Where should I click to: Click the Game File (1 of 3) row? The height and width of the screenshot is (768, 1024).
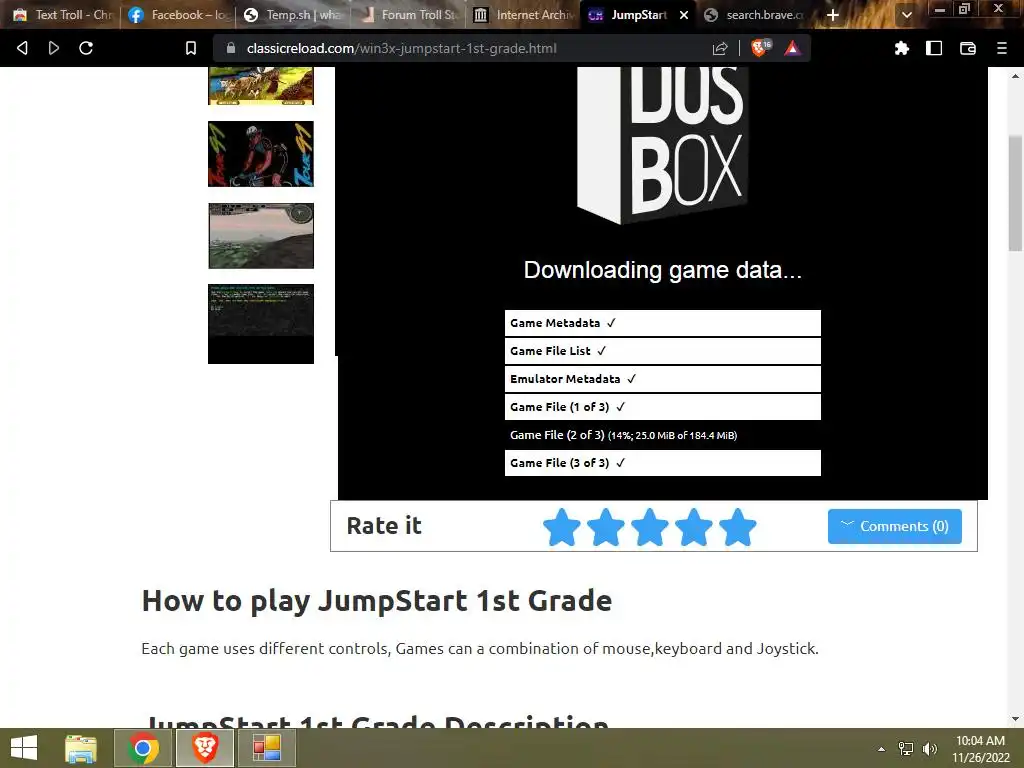(x=662, y=407)
